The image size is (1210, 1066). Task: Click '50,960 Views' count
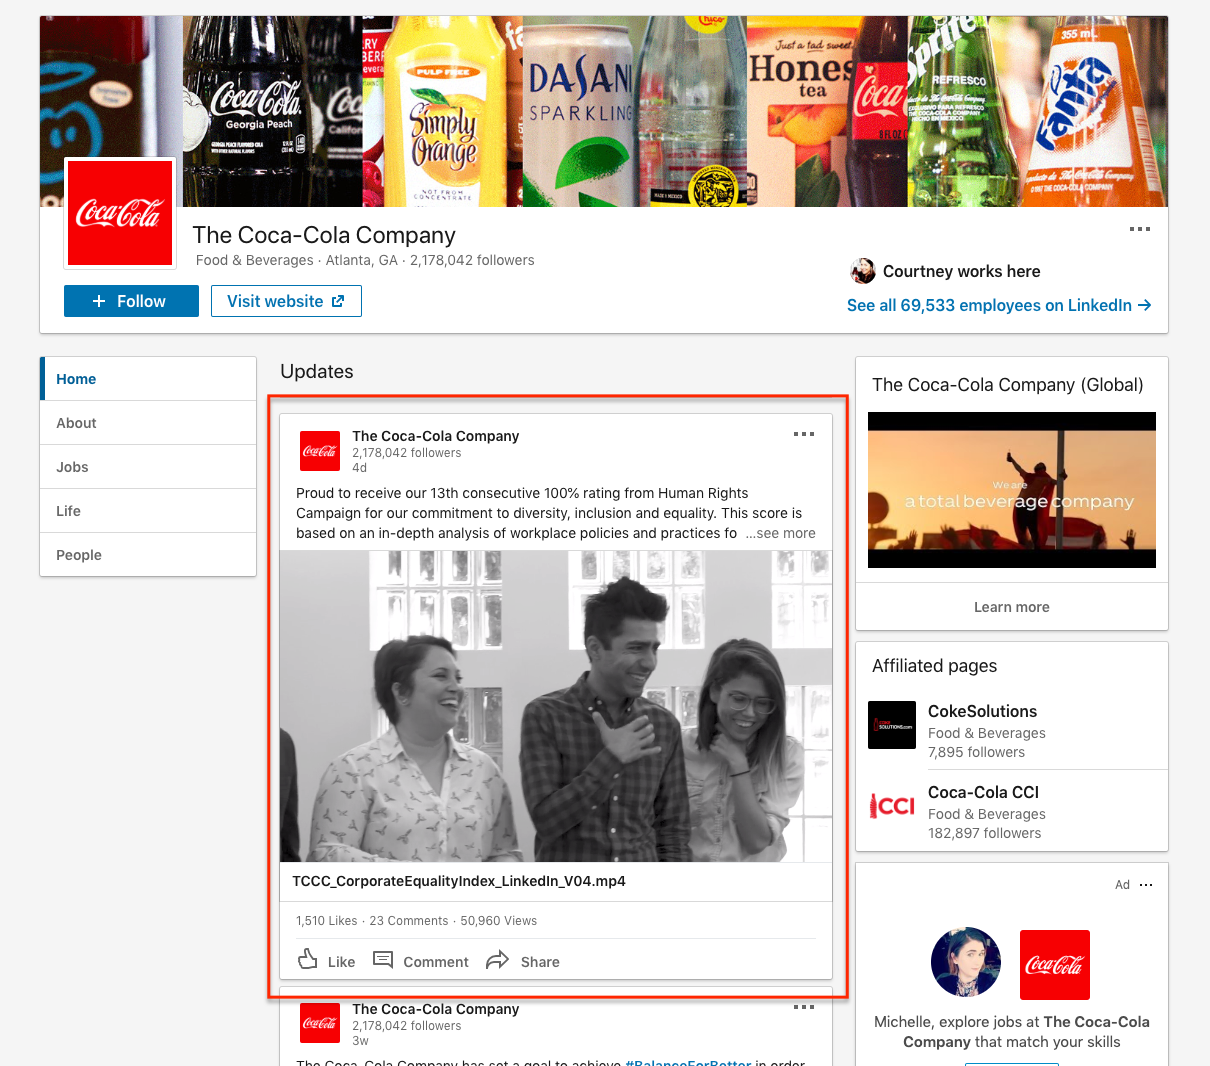coord(499,921)
